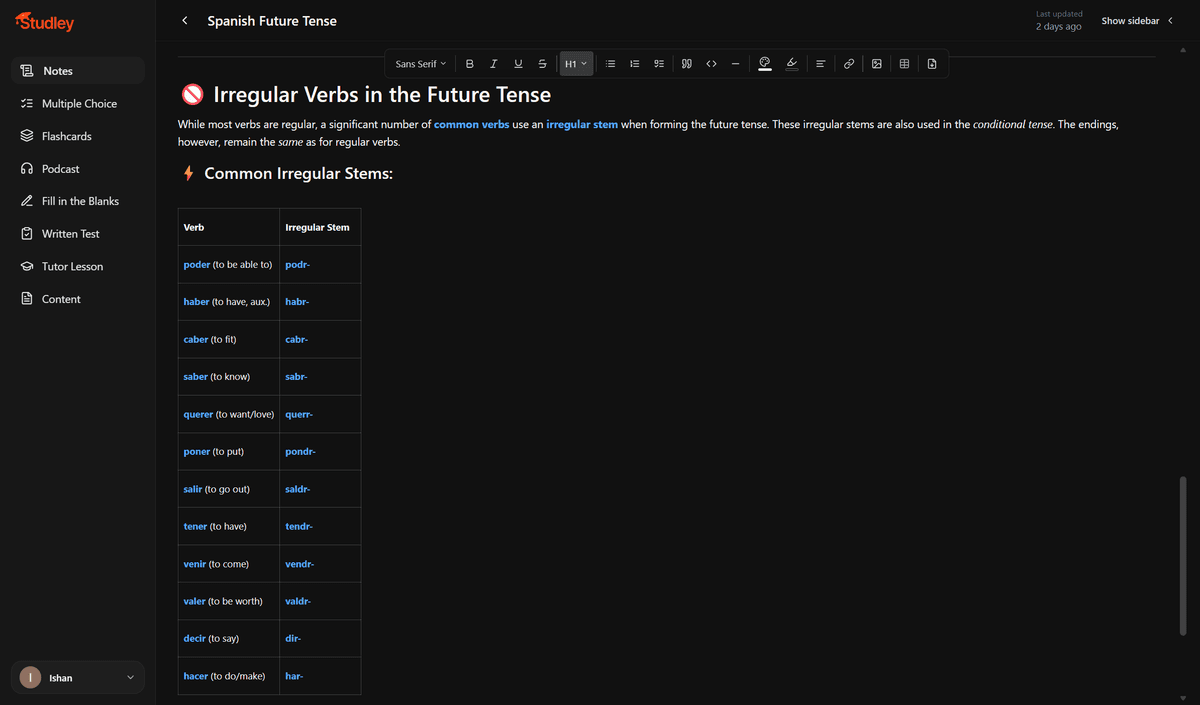
Task: Open the highlight color tool
Action: click(x=791, y=64)
